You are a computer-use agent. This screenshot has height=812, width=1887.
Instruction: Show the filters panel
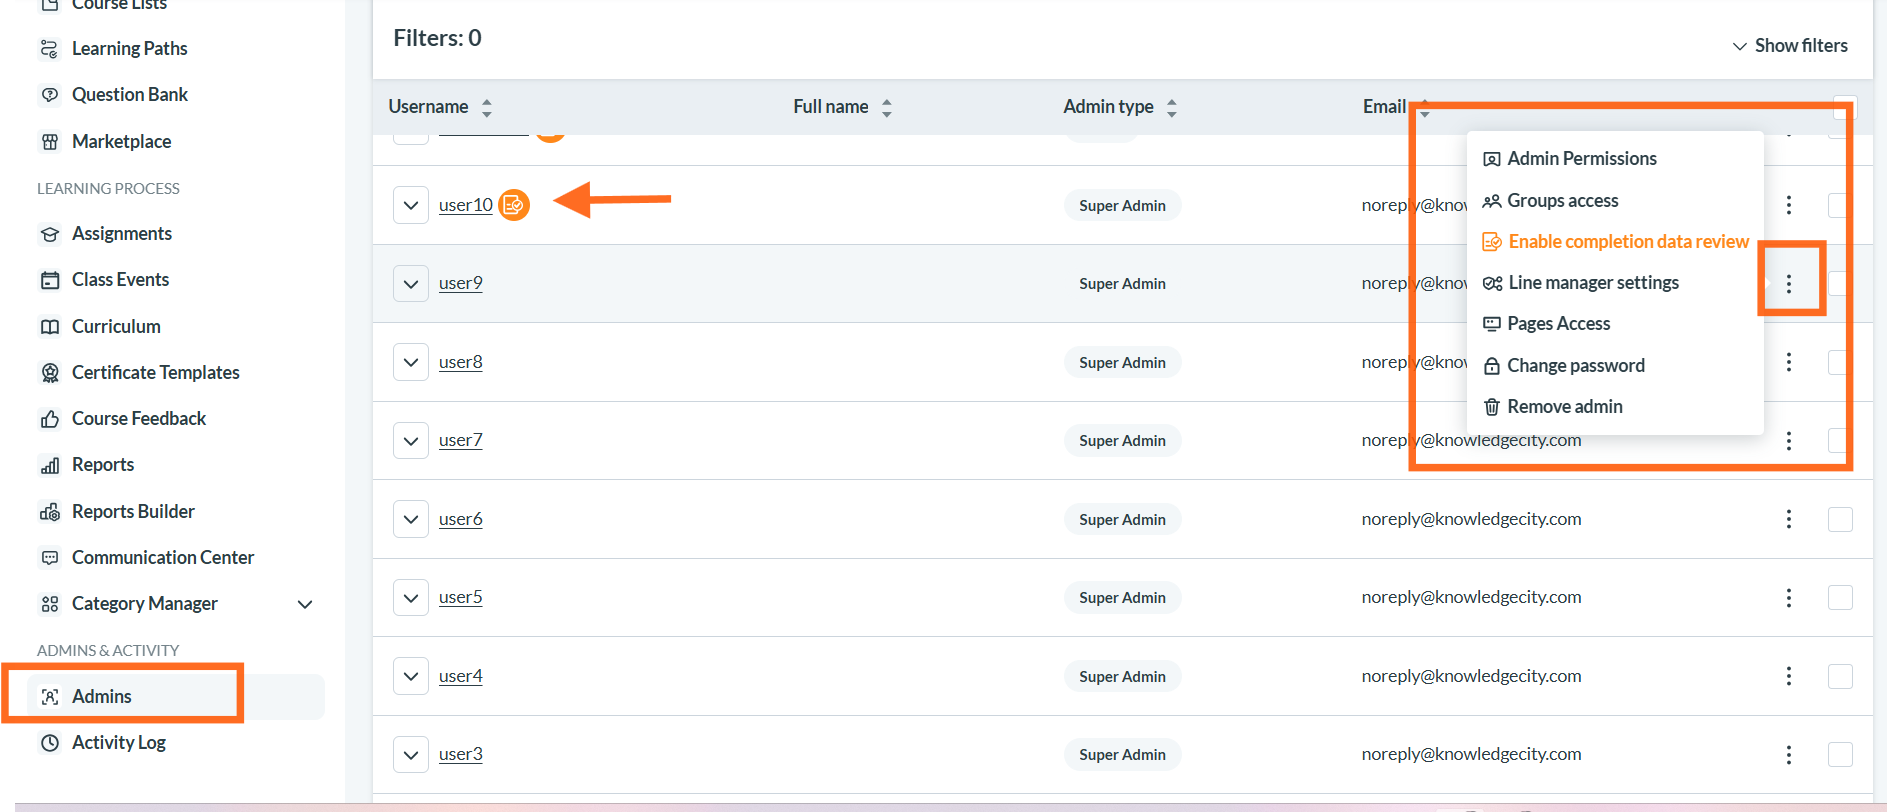[x=1790, y=46]
